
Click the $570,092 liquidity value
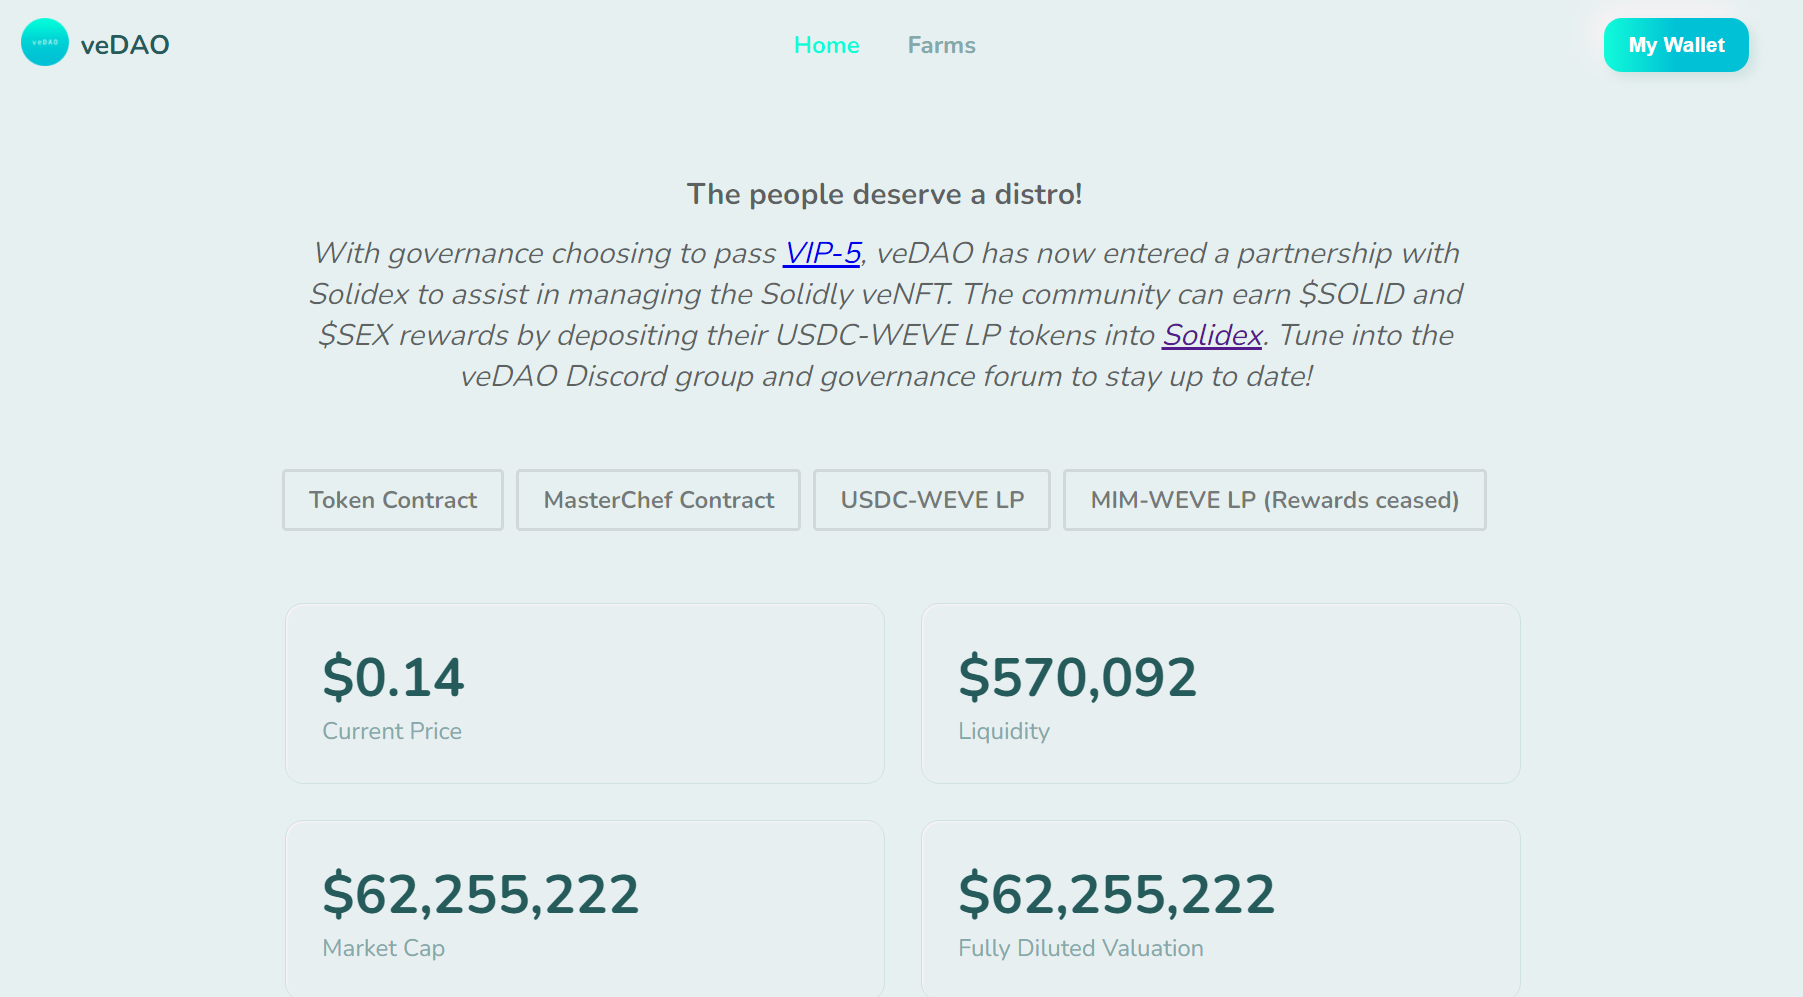pyautogui.click(x=1077, y=677)
